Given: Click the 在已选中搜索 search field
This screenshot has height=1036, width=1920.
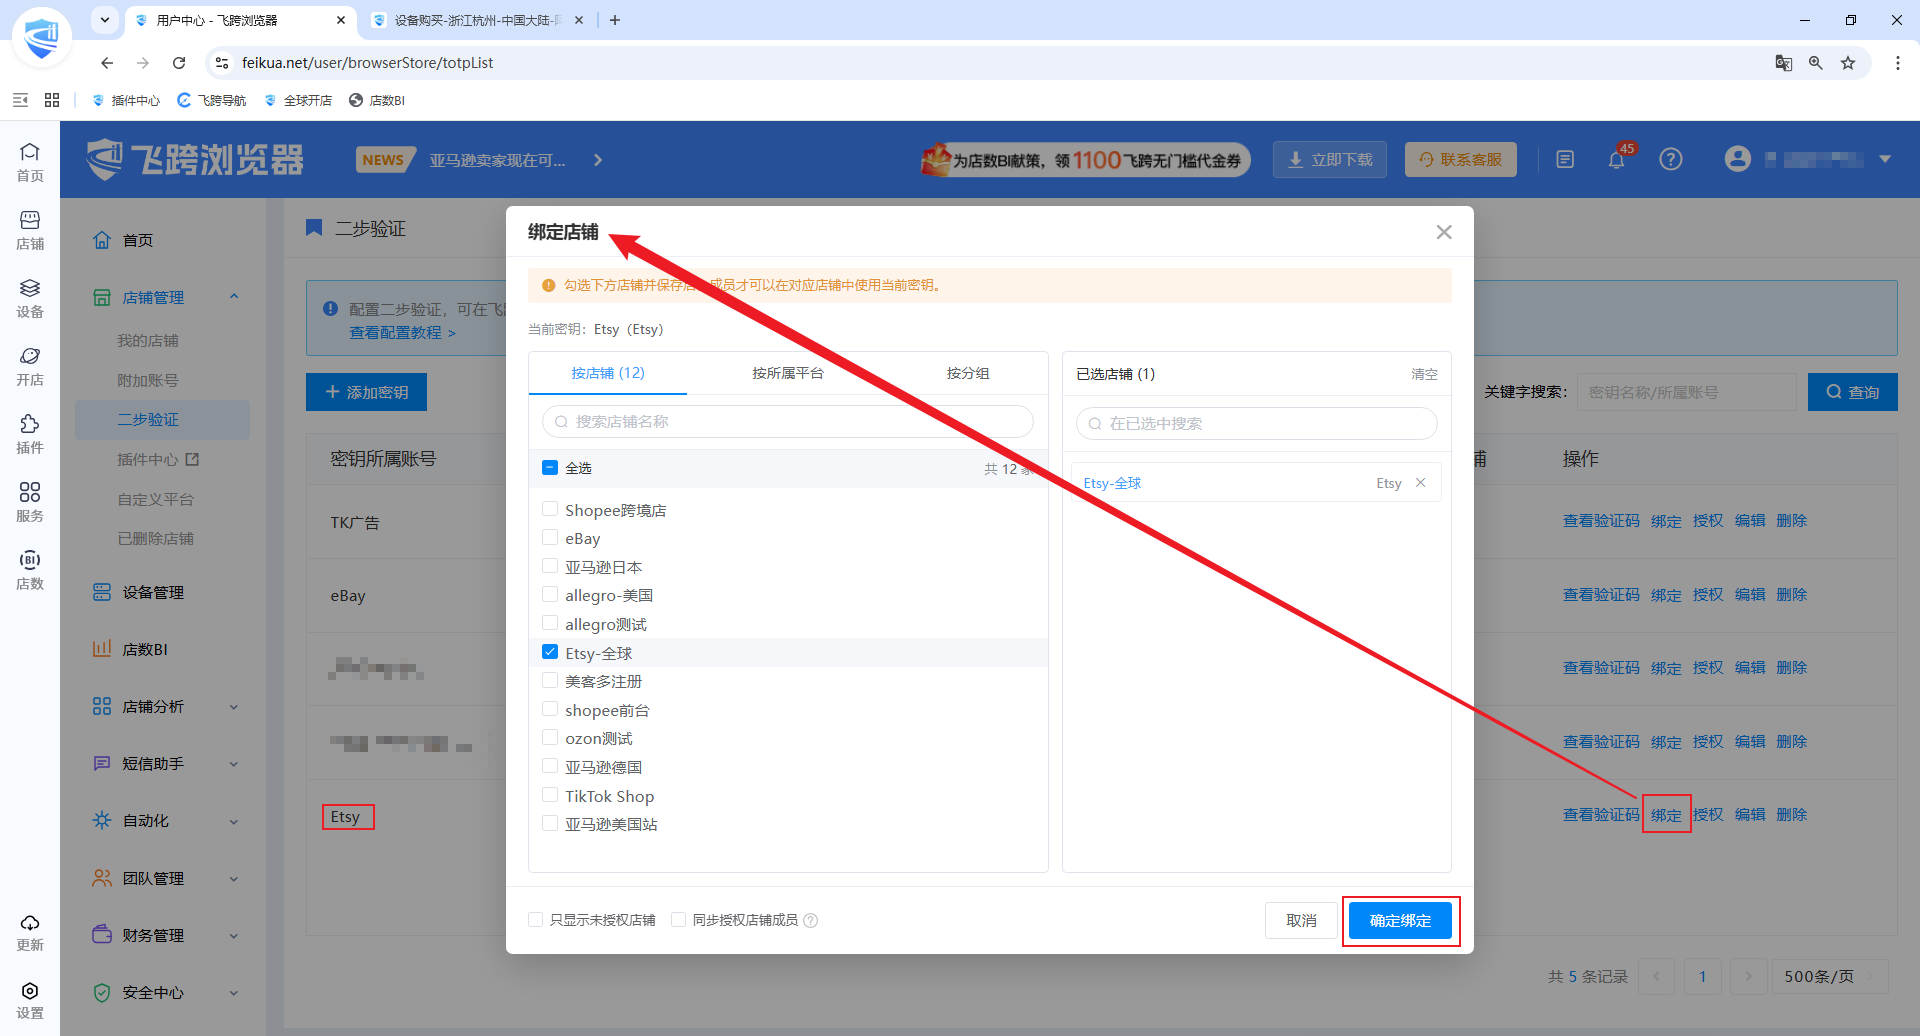Looking at the screenshot, I should point(1257,424).
